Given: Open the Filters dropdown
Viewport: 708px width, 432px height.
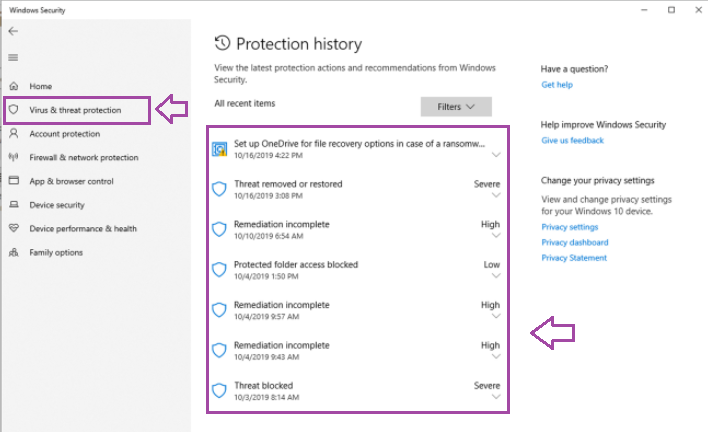Looking at the screenshot, I should (456, 106).
